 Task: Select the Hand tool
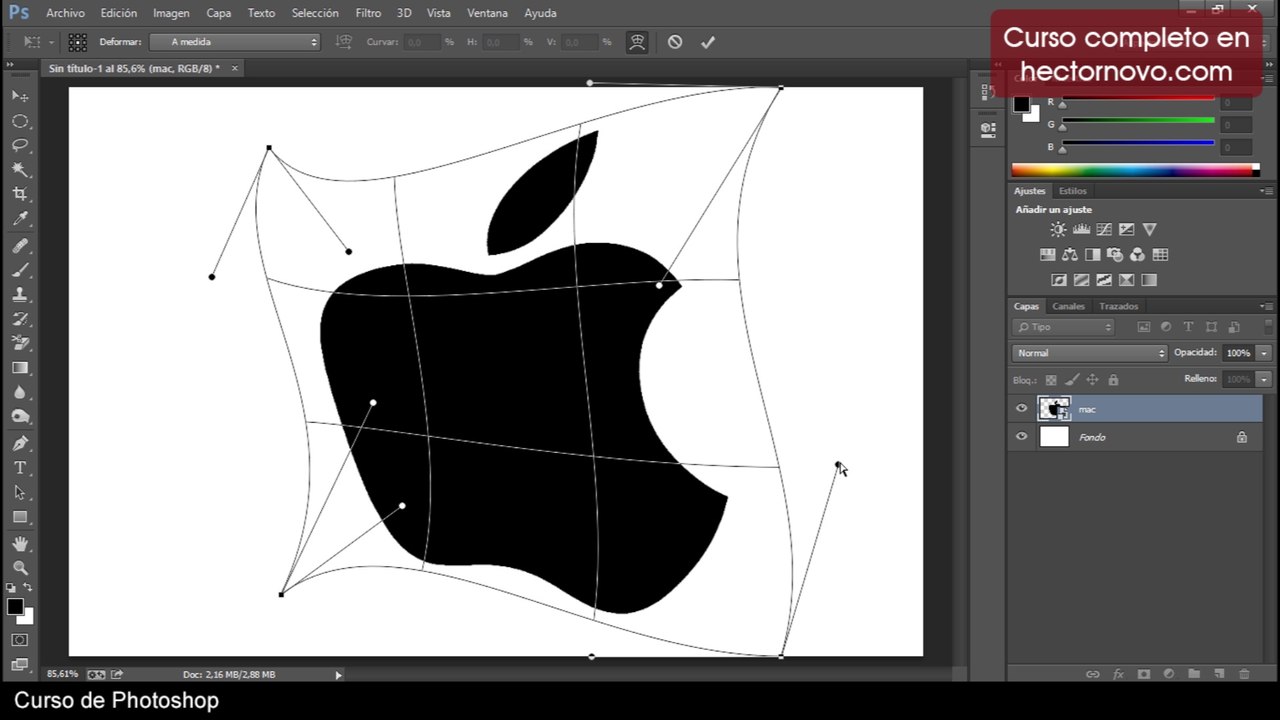tap(20, 543)
